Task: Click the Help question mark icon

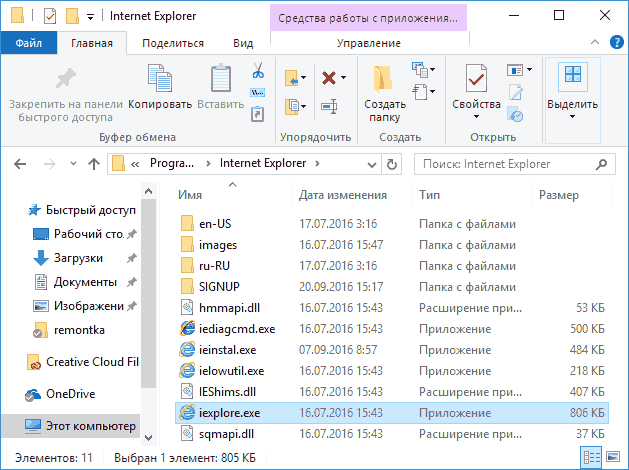Action: tap(616, 42)
